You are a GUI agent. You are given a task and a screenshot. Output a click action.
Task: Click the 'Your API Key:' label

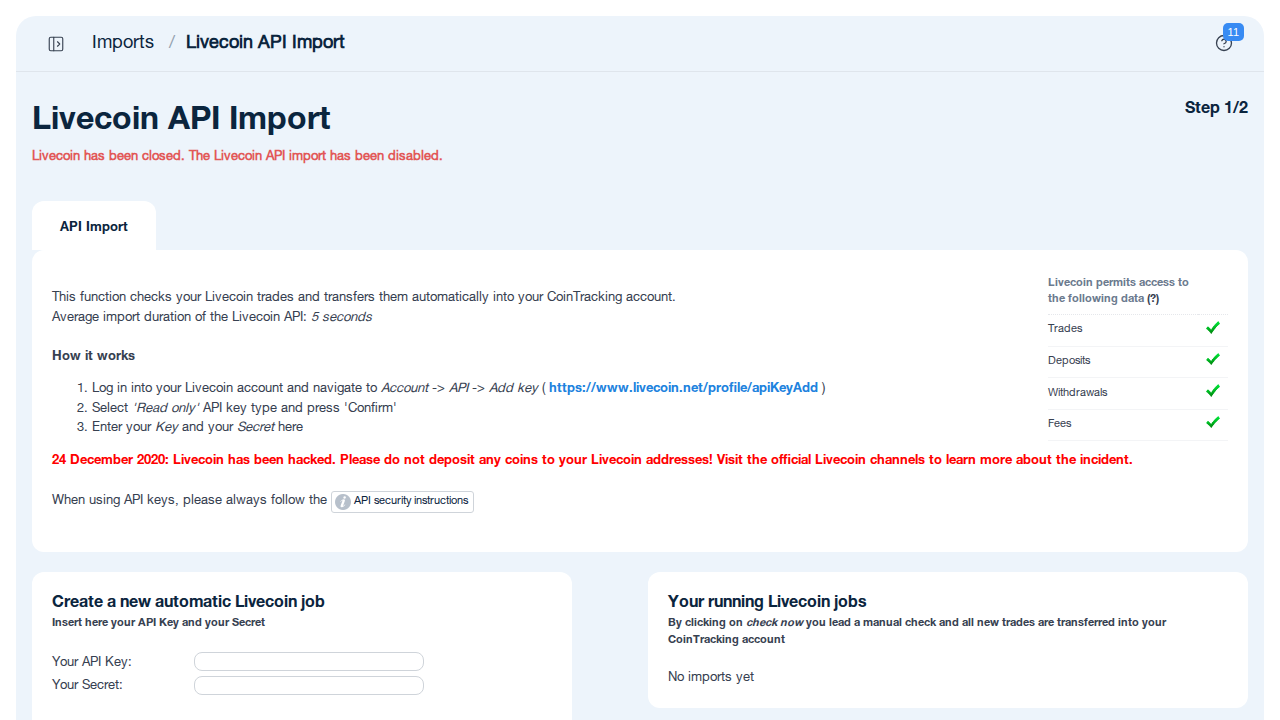[x=92, y=662]
